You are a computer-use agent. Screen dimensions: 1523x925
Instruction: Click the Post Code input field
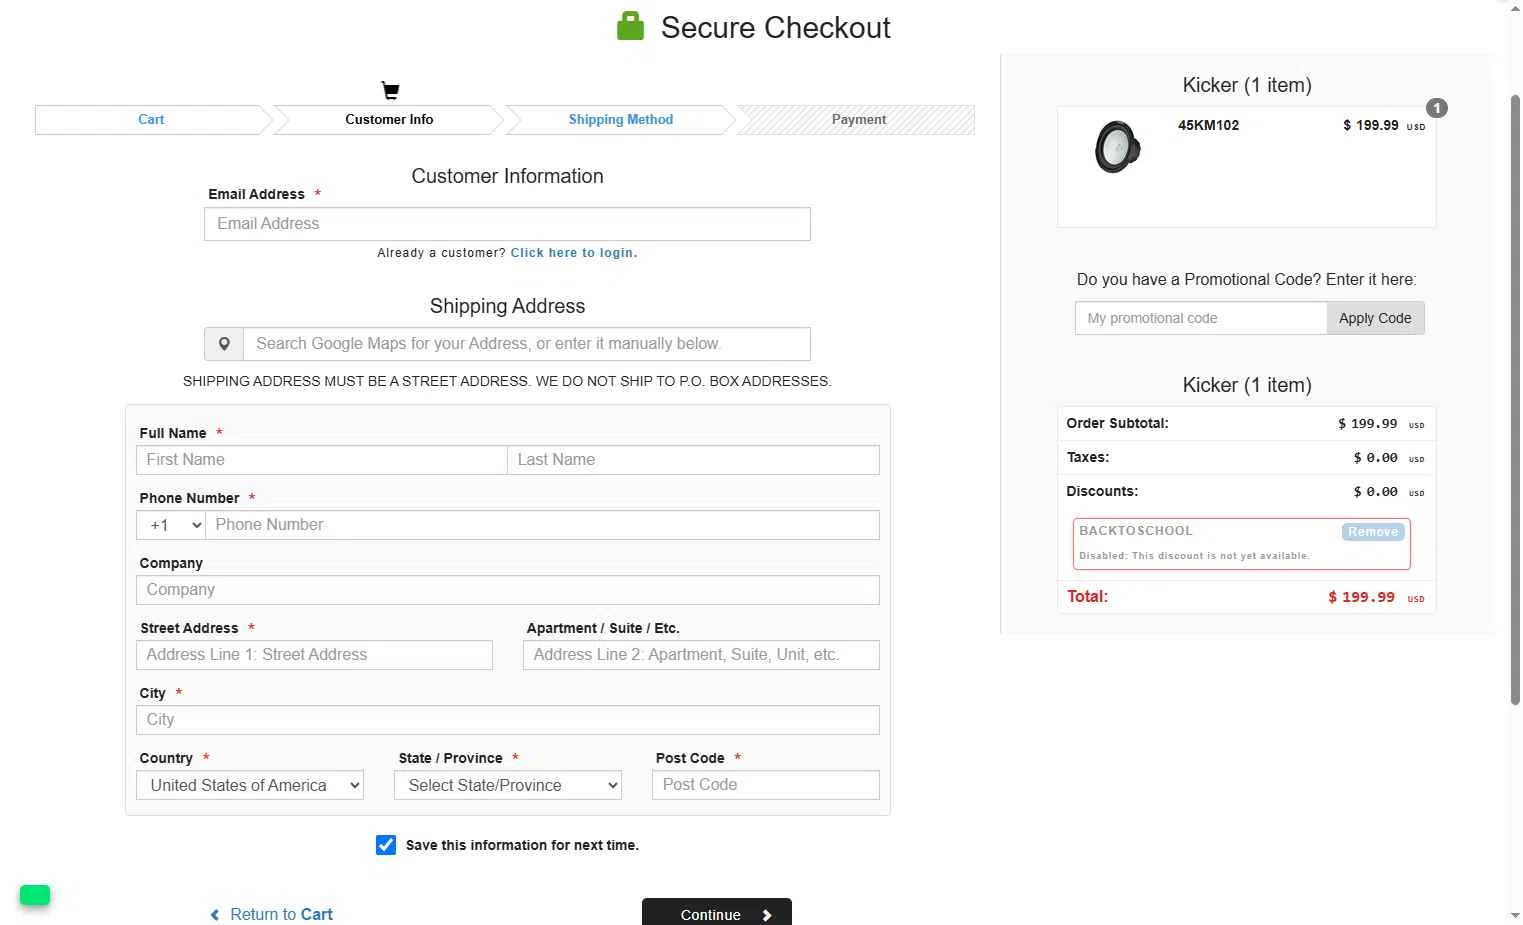766,785
